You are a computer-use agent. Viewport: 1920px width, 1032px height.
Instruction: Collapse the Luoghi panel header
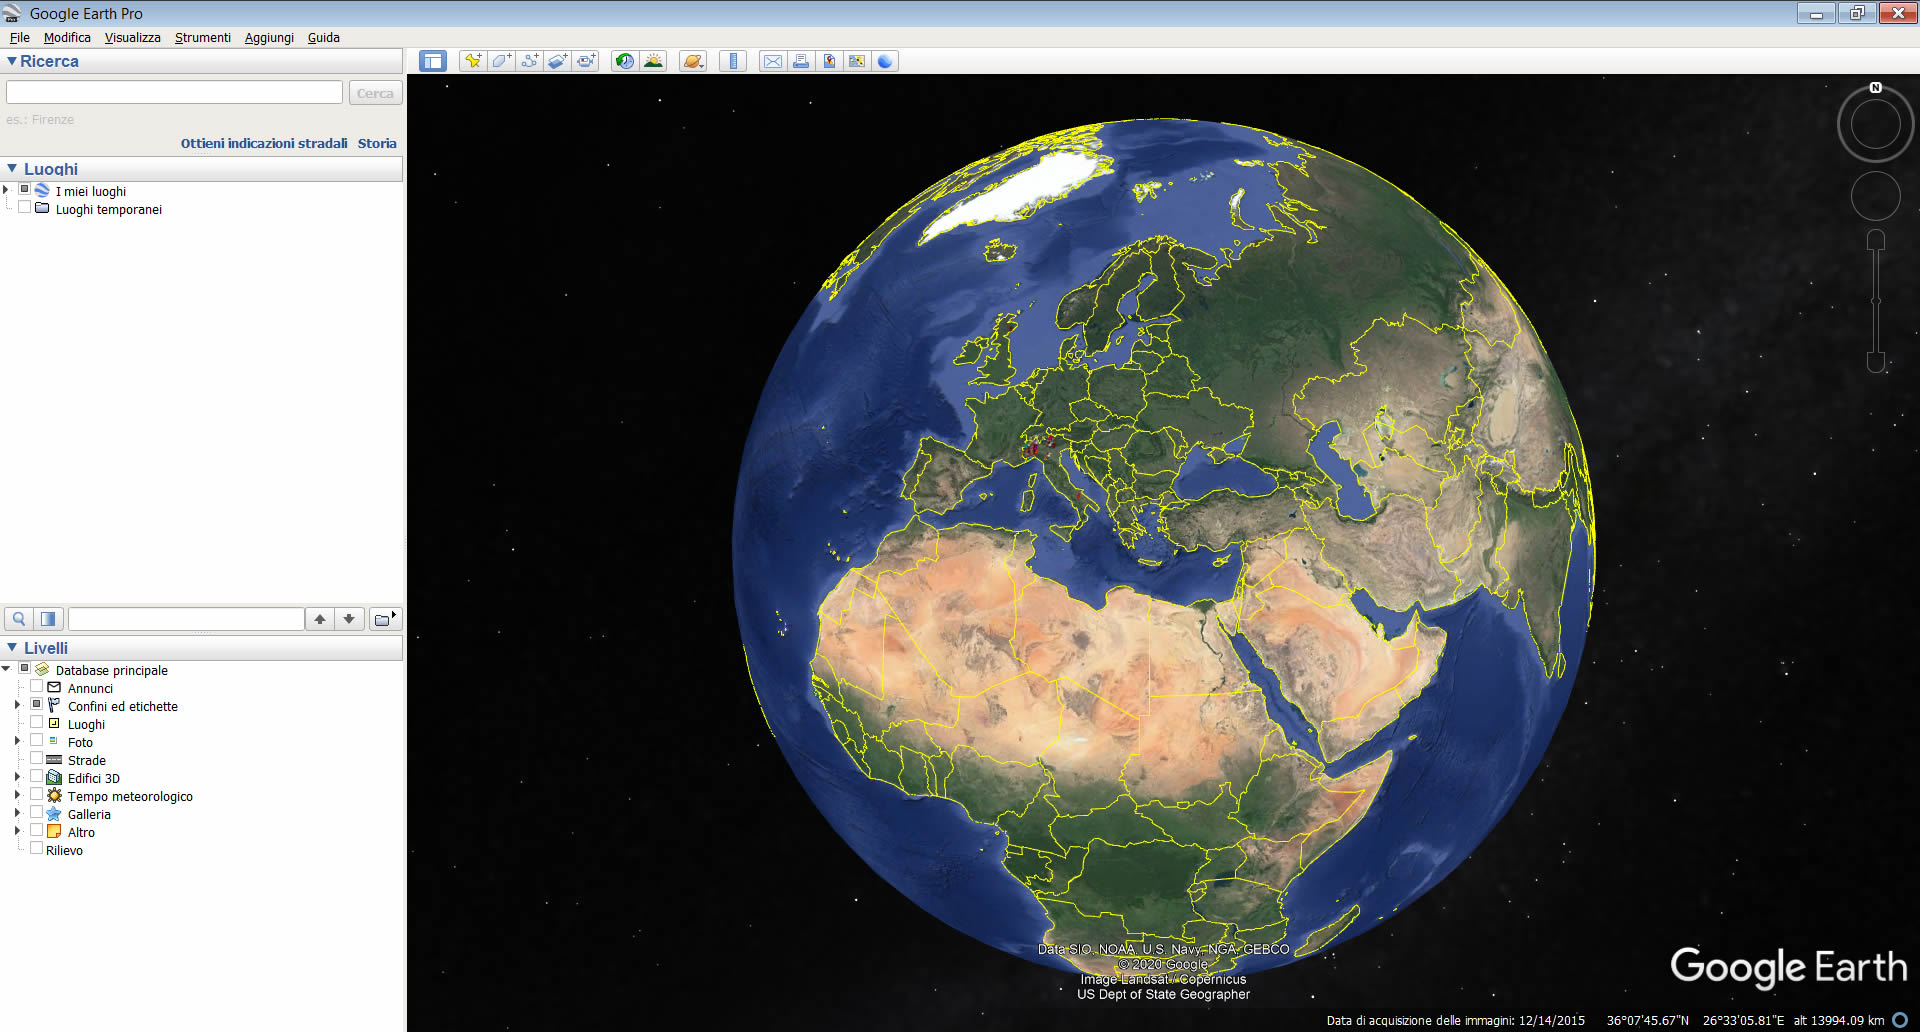(12, 169)
